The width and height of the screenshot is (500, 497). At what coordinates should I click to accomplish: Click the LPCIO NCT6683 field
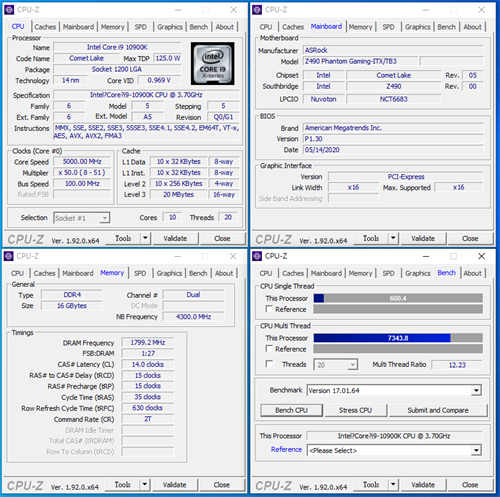393,99
